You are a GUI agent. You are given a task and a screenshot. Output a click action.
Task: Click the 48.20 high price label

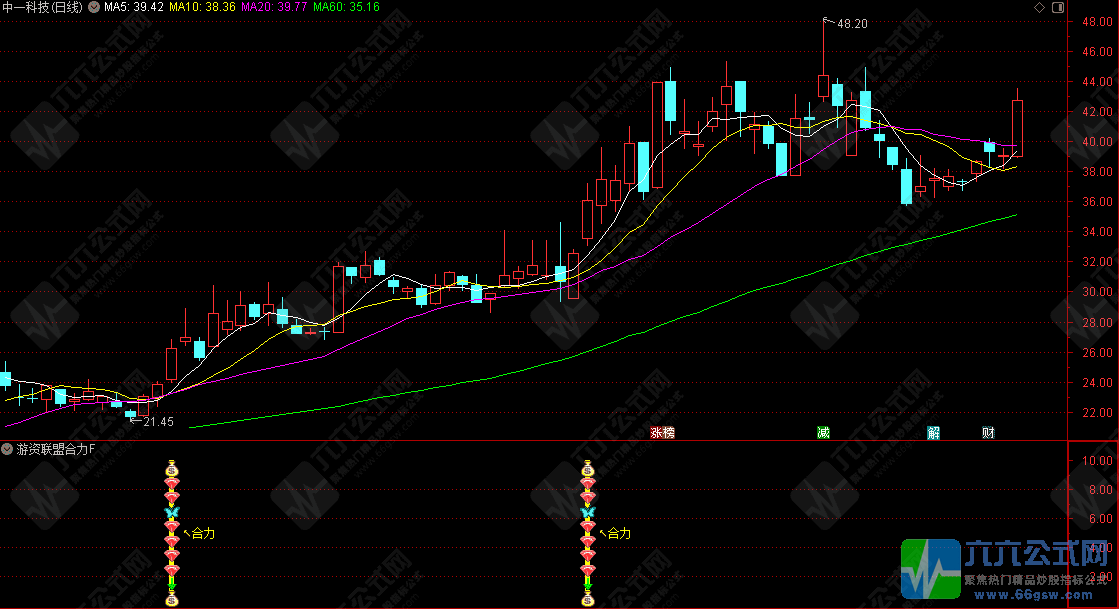click(x=852, y=24)
